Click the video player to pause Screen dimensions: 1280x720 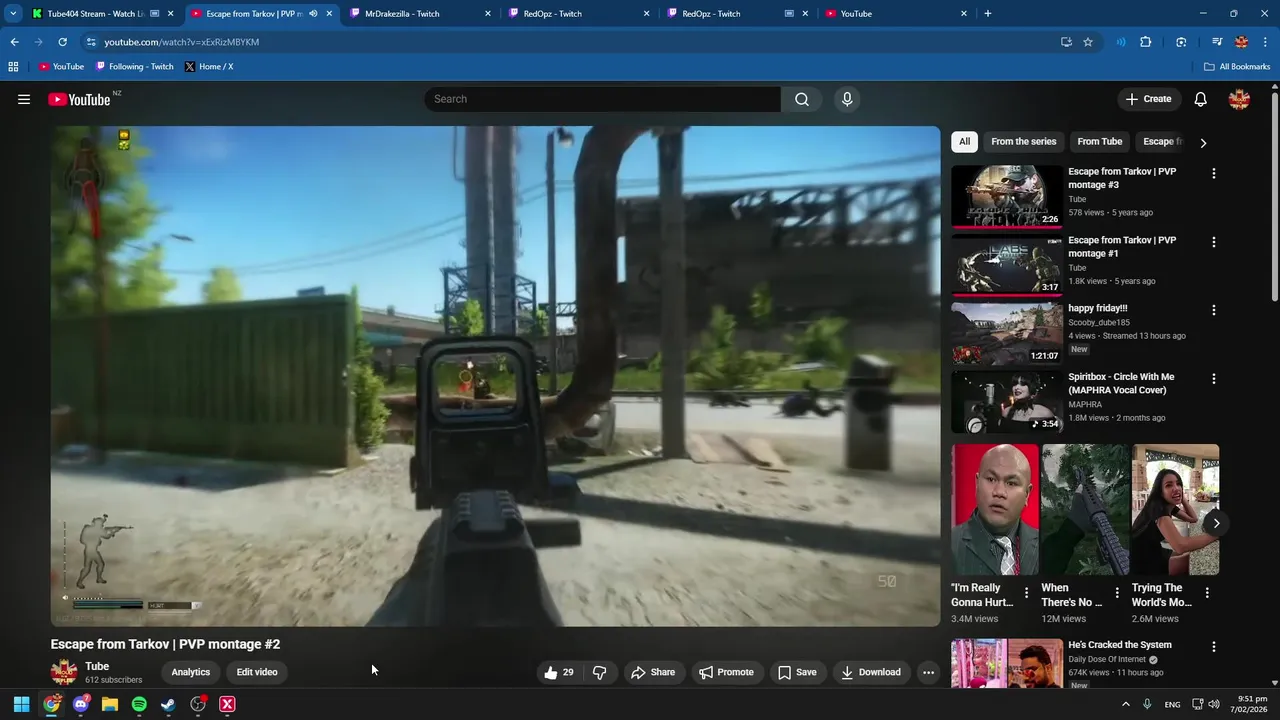pyautogui.click(x=496, y=376)
